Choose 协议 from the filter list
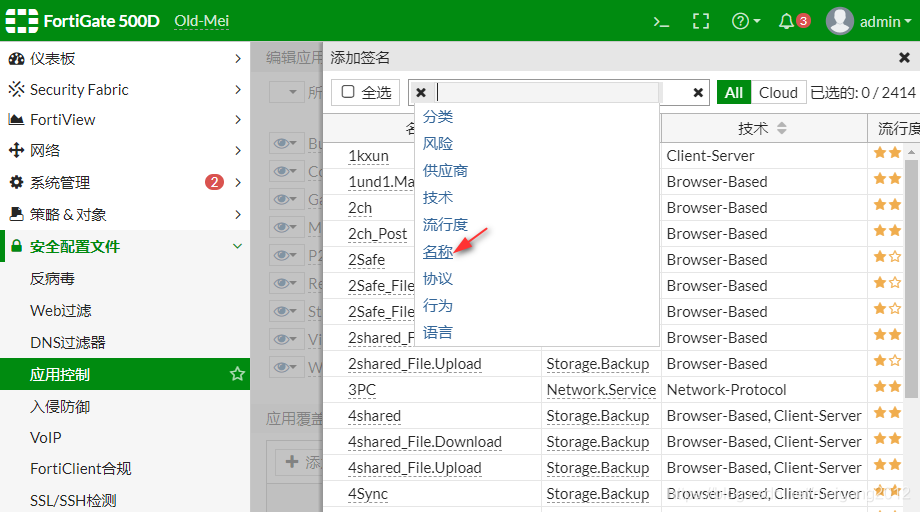920x512 pixels. pyautogui.click(x=438, y=279)
